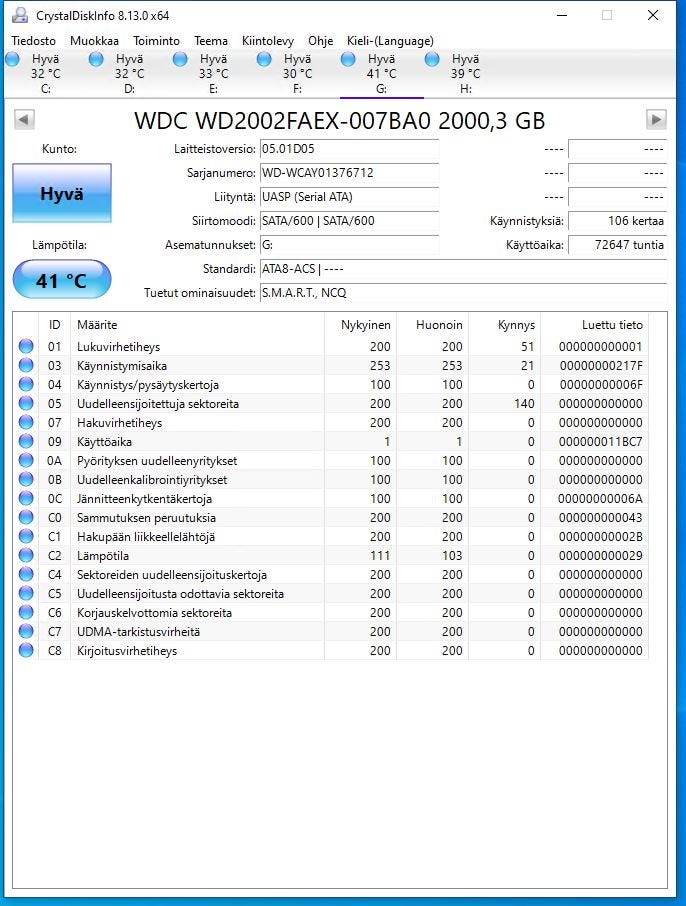This screenshot has height=906, width=686.
Task: Click the Liityntä field UASP (Serial ATA)
Action: 349,197
